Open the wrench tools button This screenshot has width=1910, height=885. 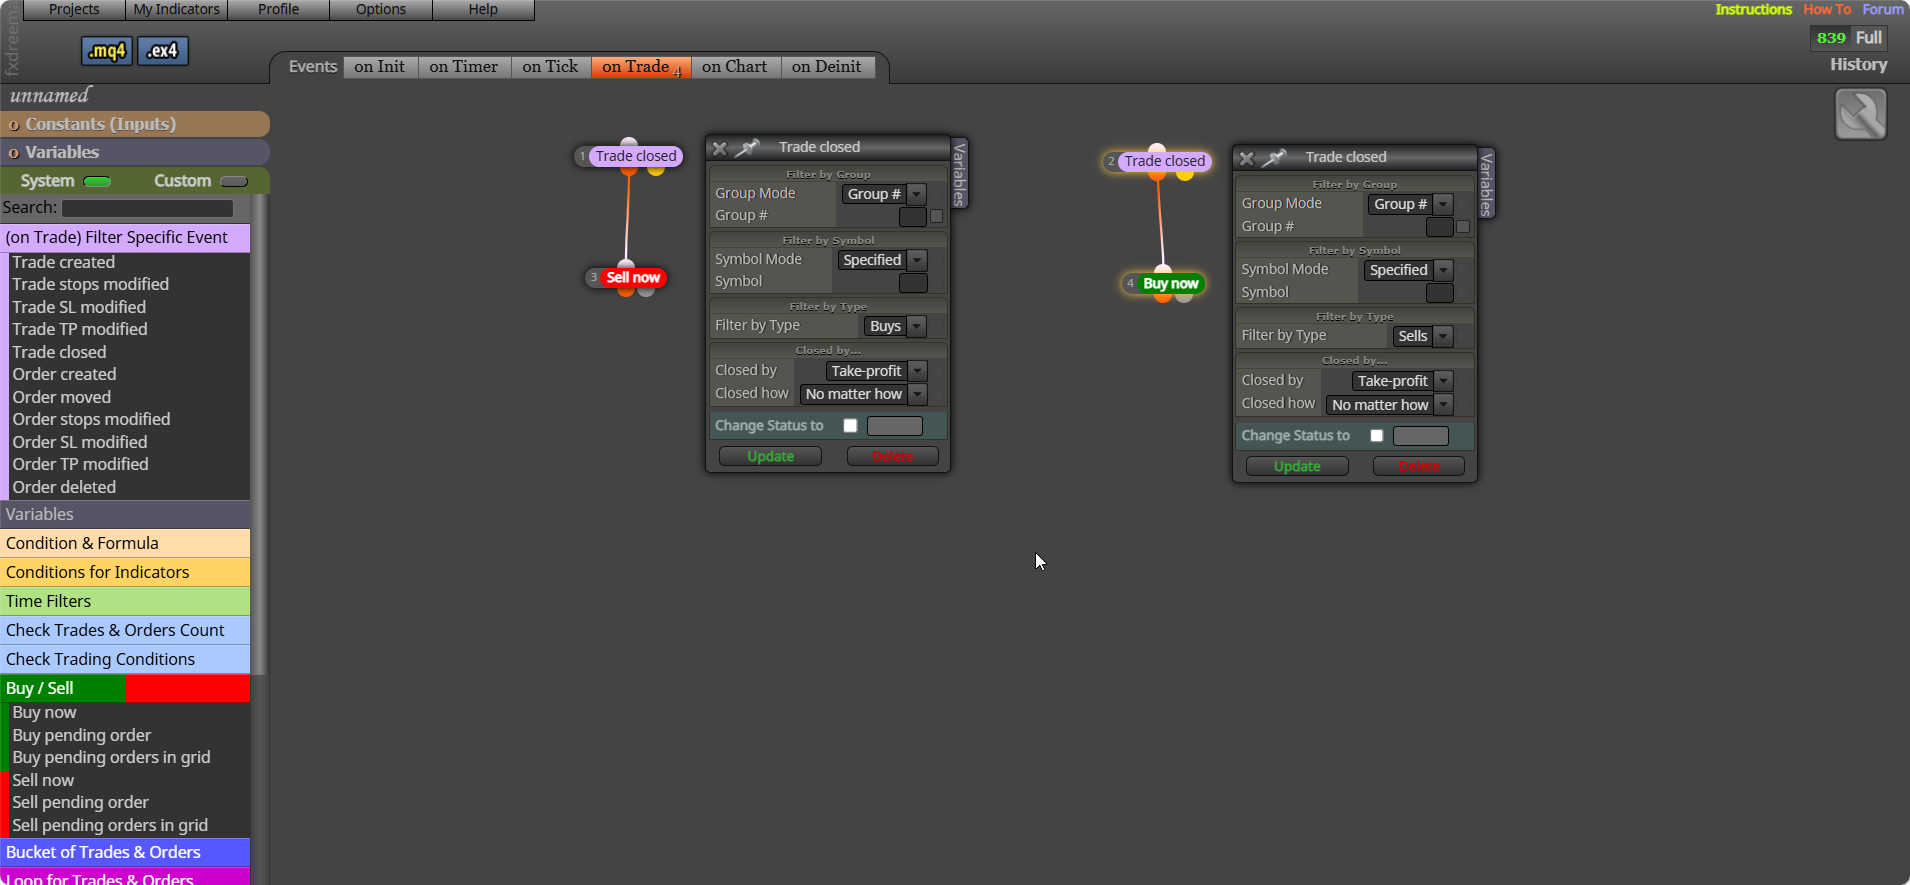[1860, 114]
